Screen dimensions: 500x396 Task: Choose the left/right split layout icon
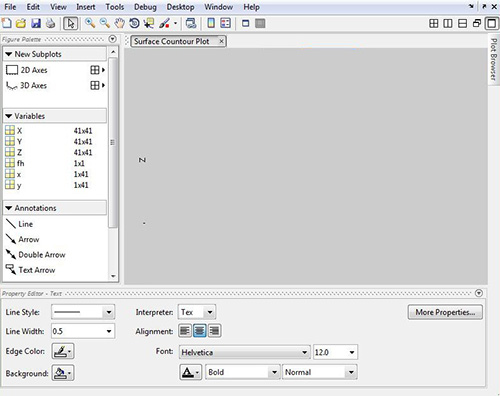coord(448,23)
